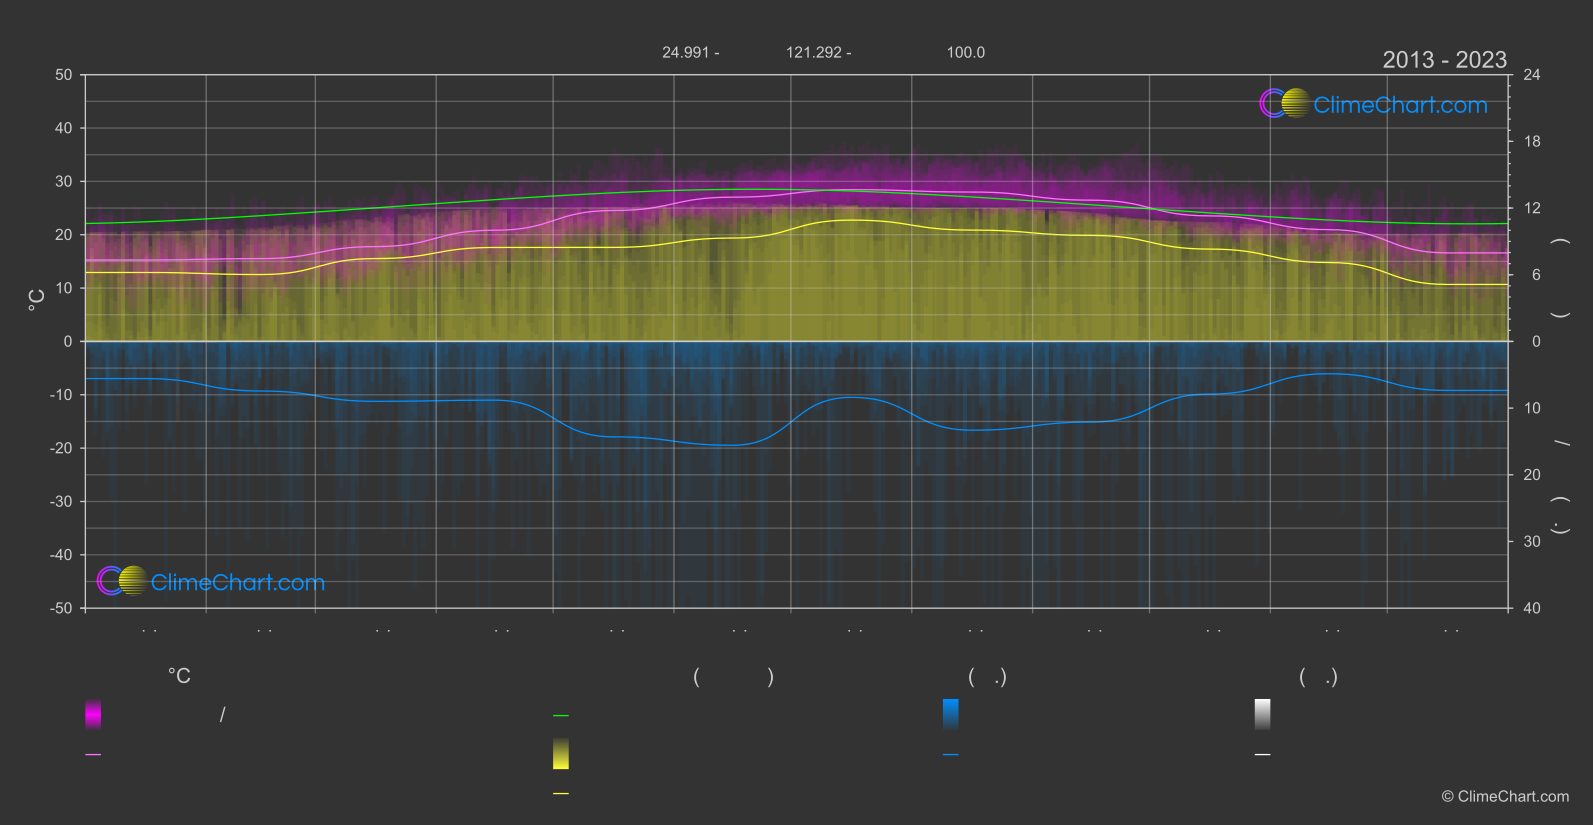Click the ClimeChart.com logo icon bottom left
1593x825 pixels.
point(122,580)
